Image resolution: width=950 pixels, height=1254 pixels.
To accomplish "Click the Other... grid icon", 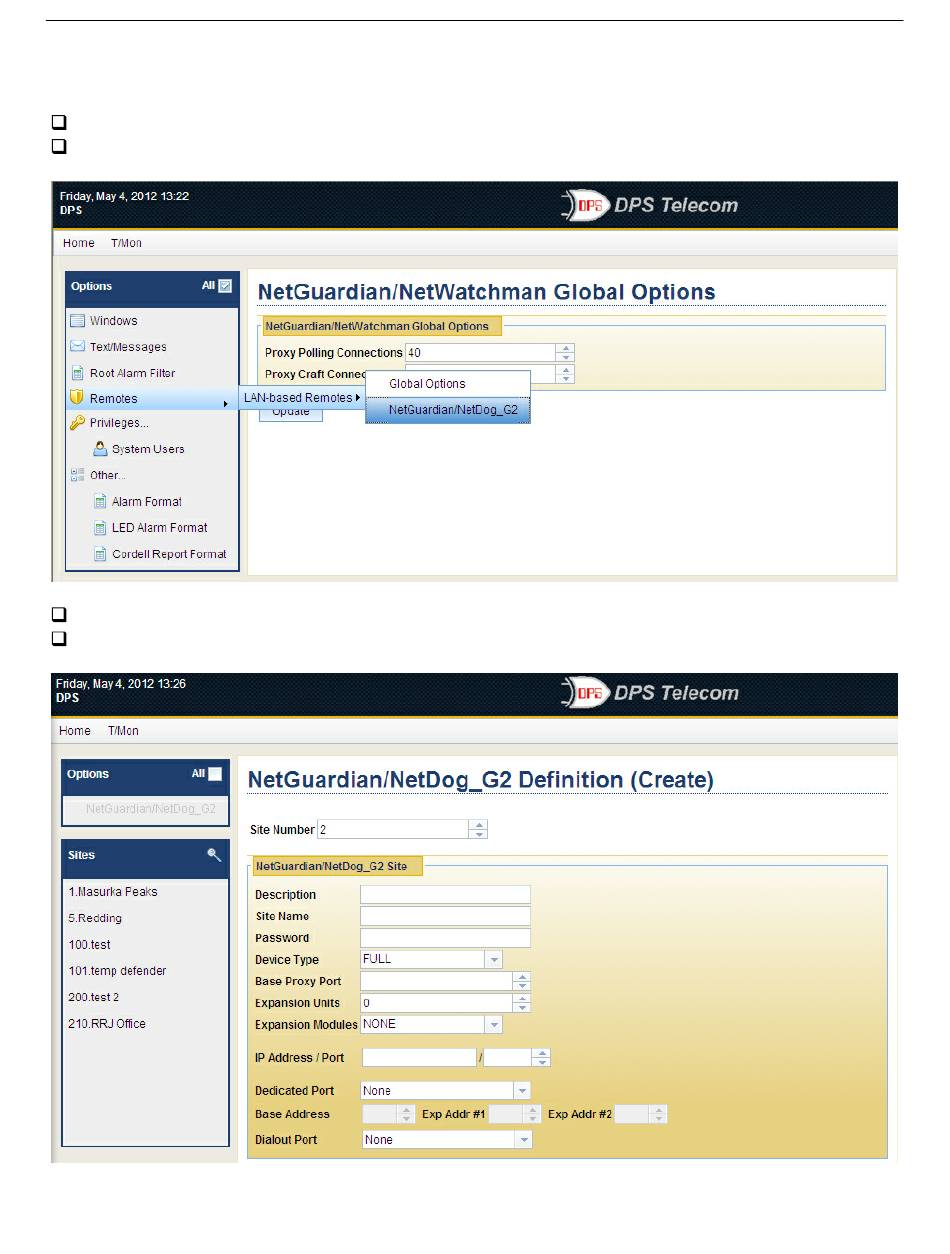I will [77, 475].
